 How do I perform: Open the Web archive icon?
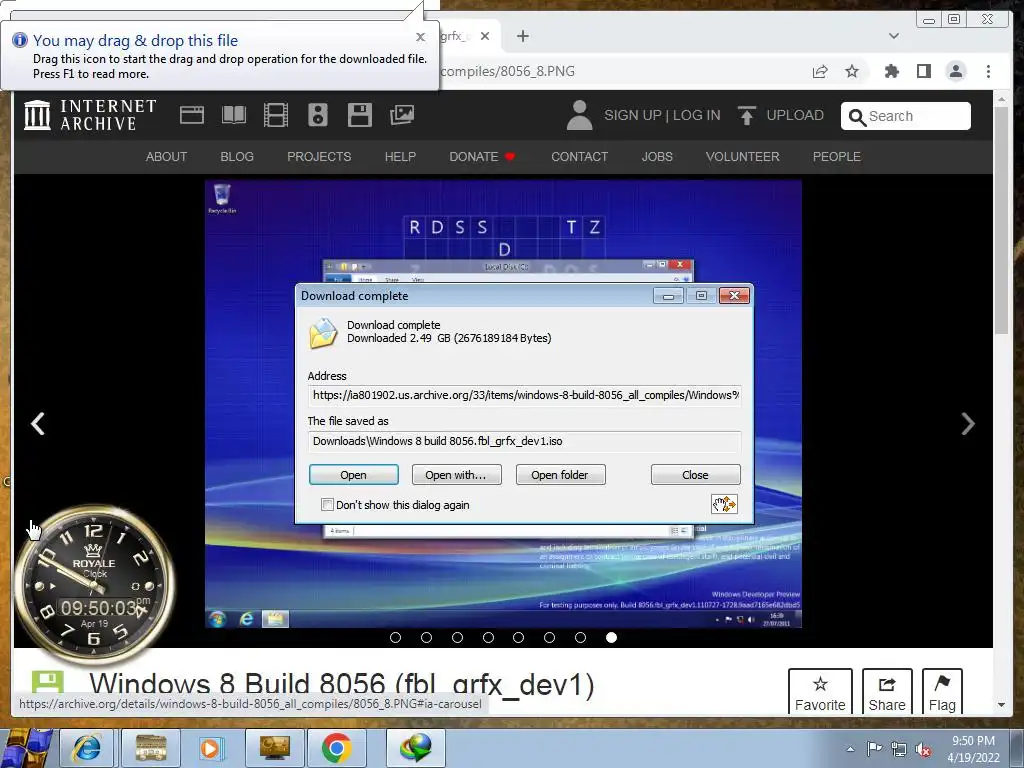[x=191, y=115]
